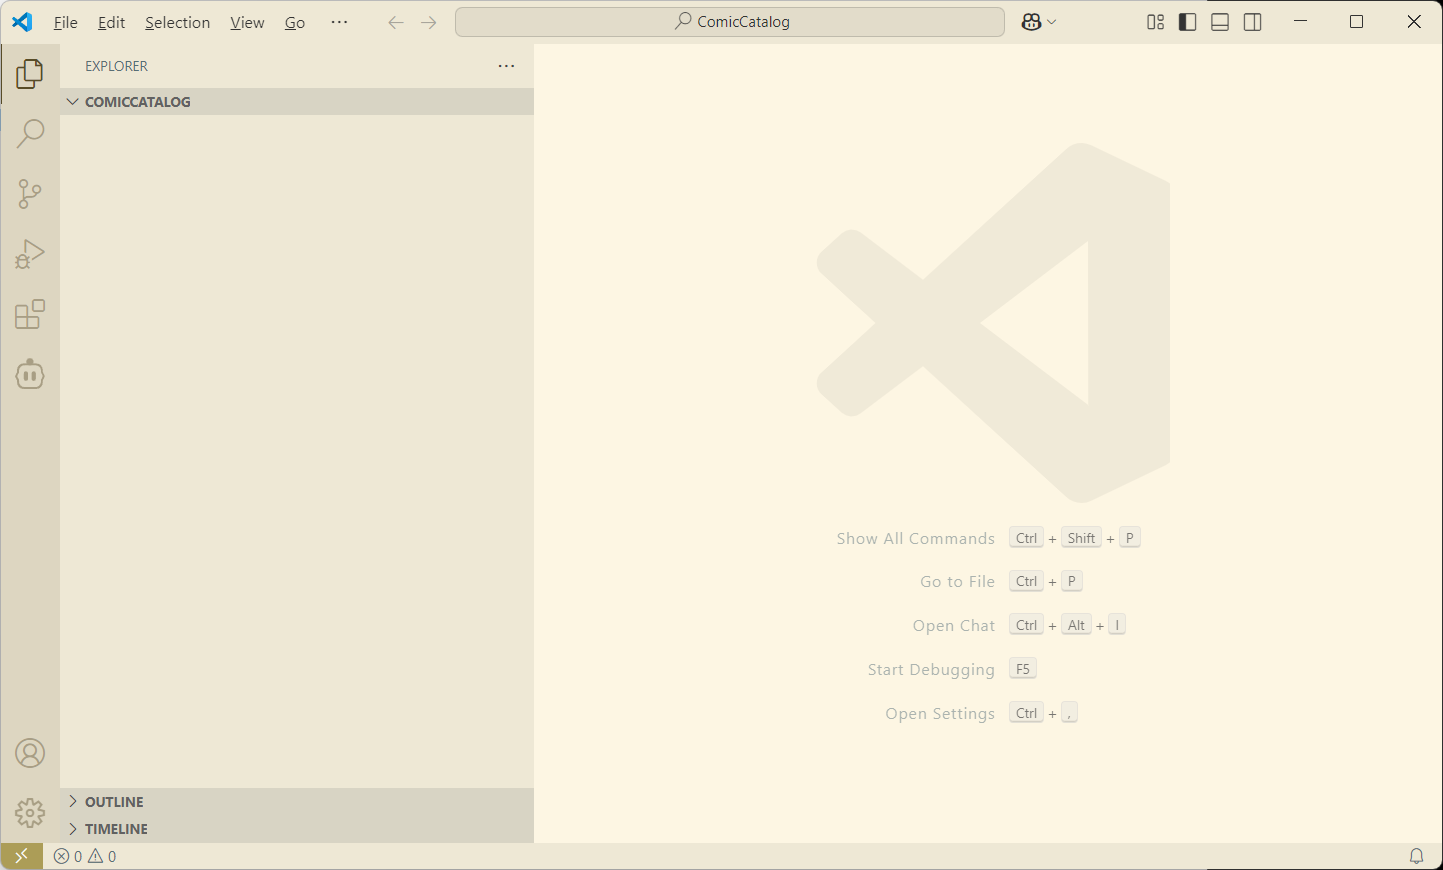Toggle the secondary side bar visibility
1443x870 pixels.
click(1252, 22)
